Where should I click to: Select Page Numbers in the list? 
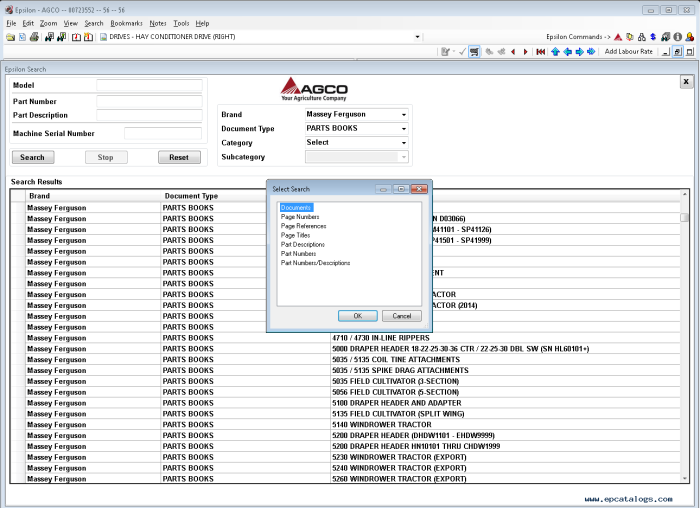tap(300, 217)
